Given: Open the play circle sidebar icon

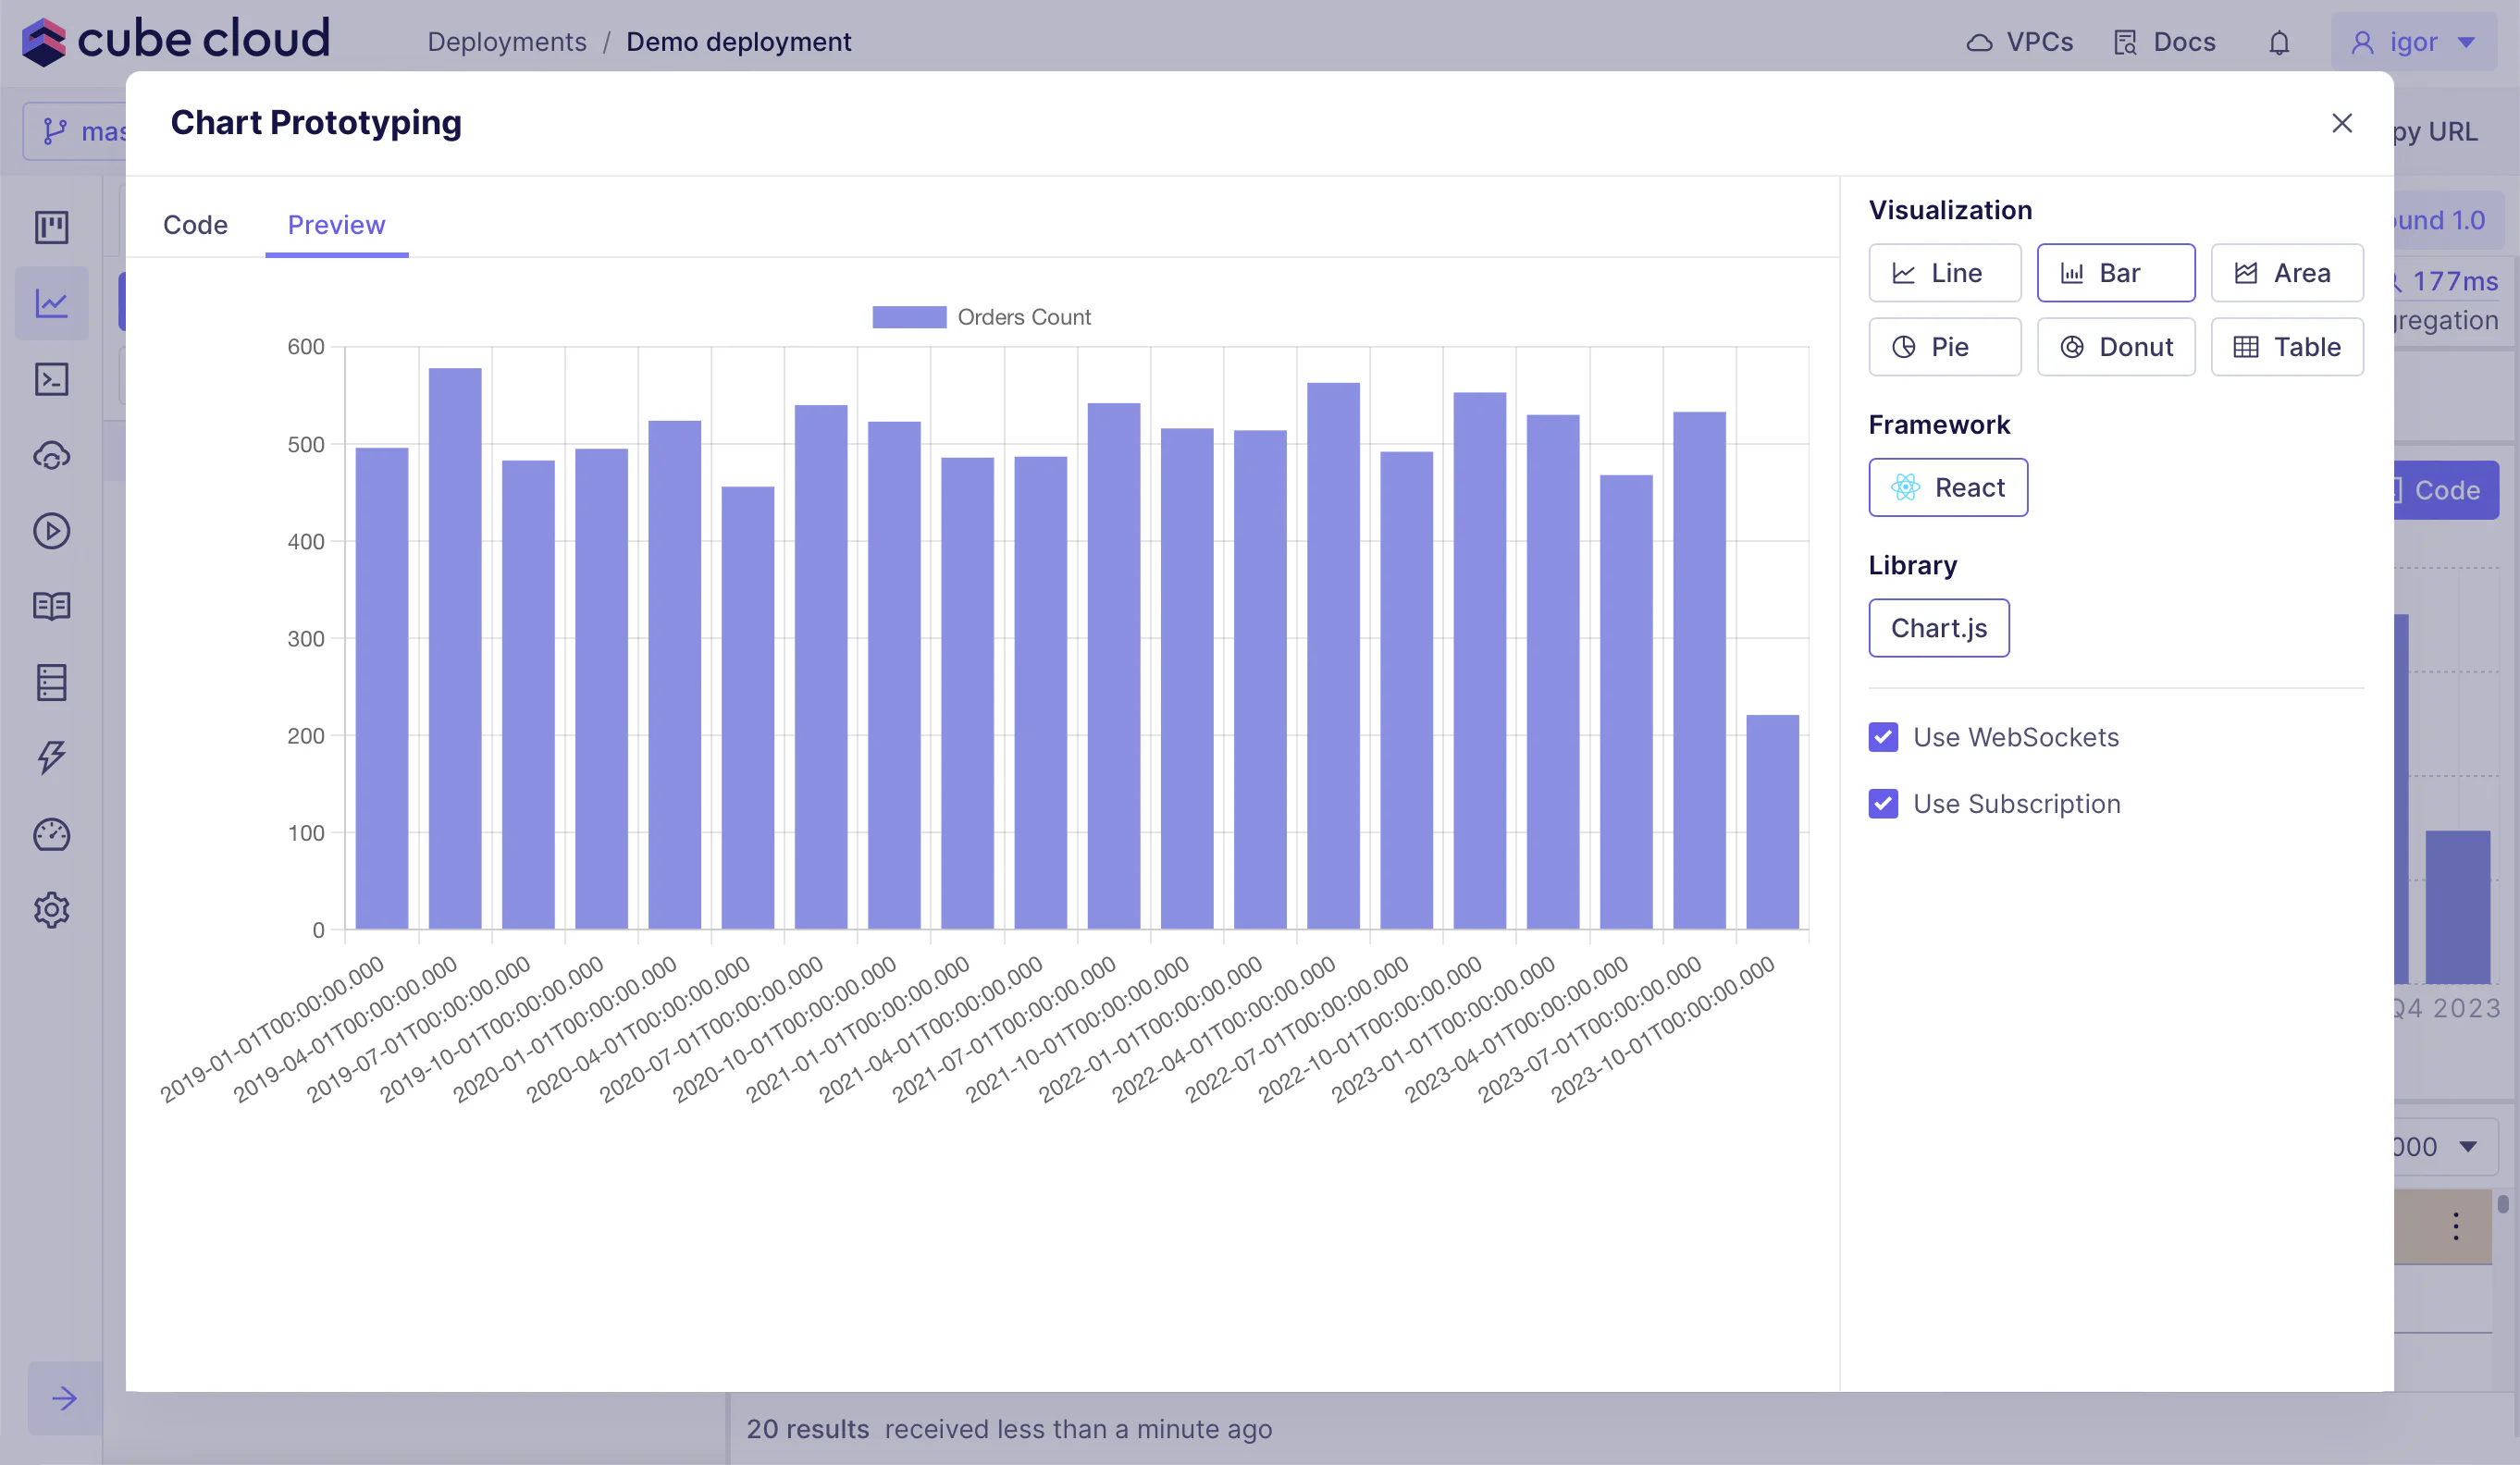Looking at the screenshot, I should 51,531.
